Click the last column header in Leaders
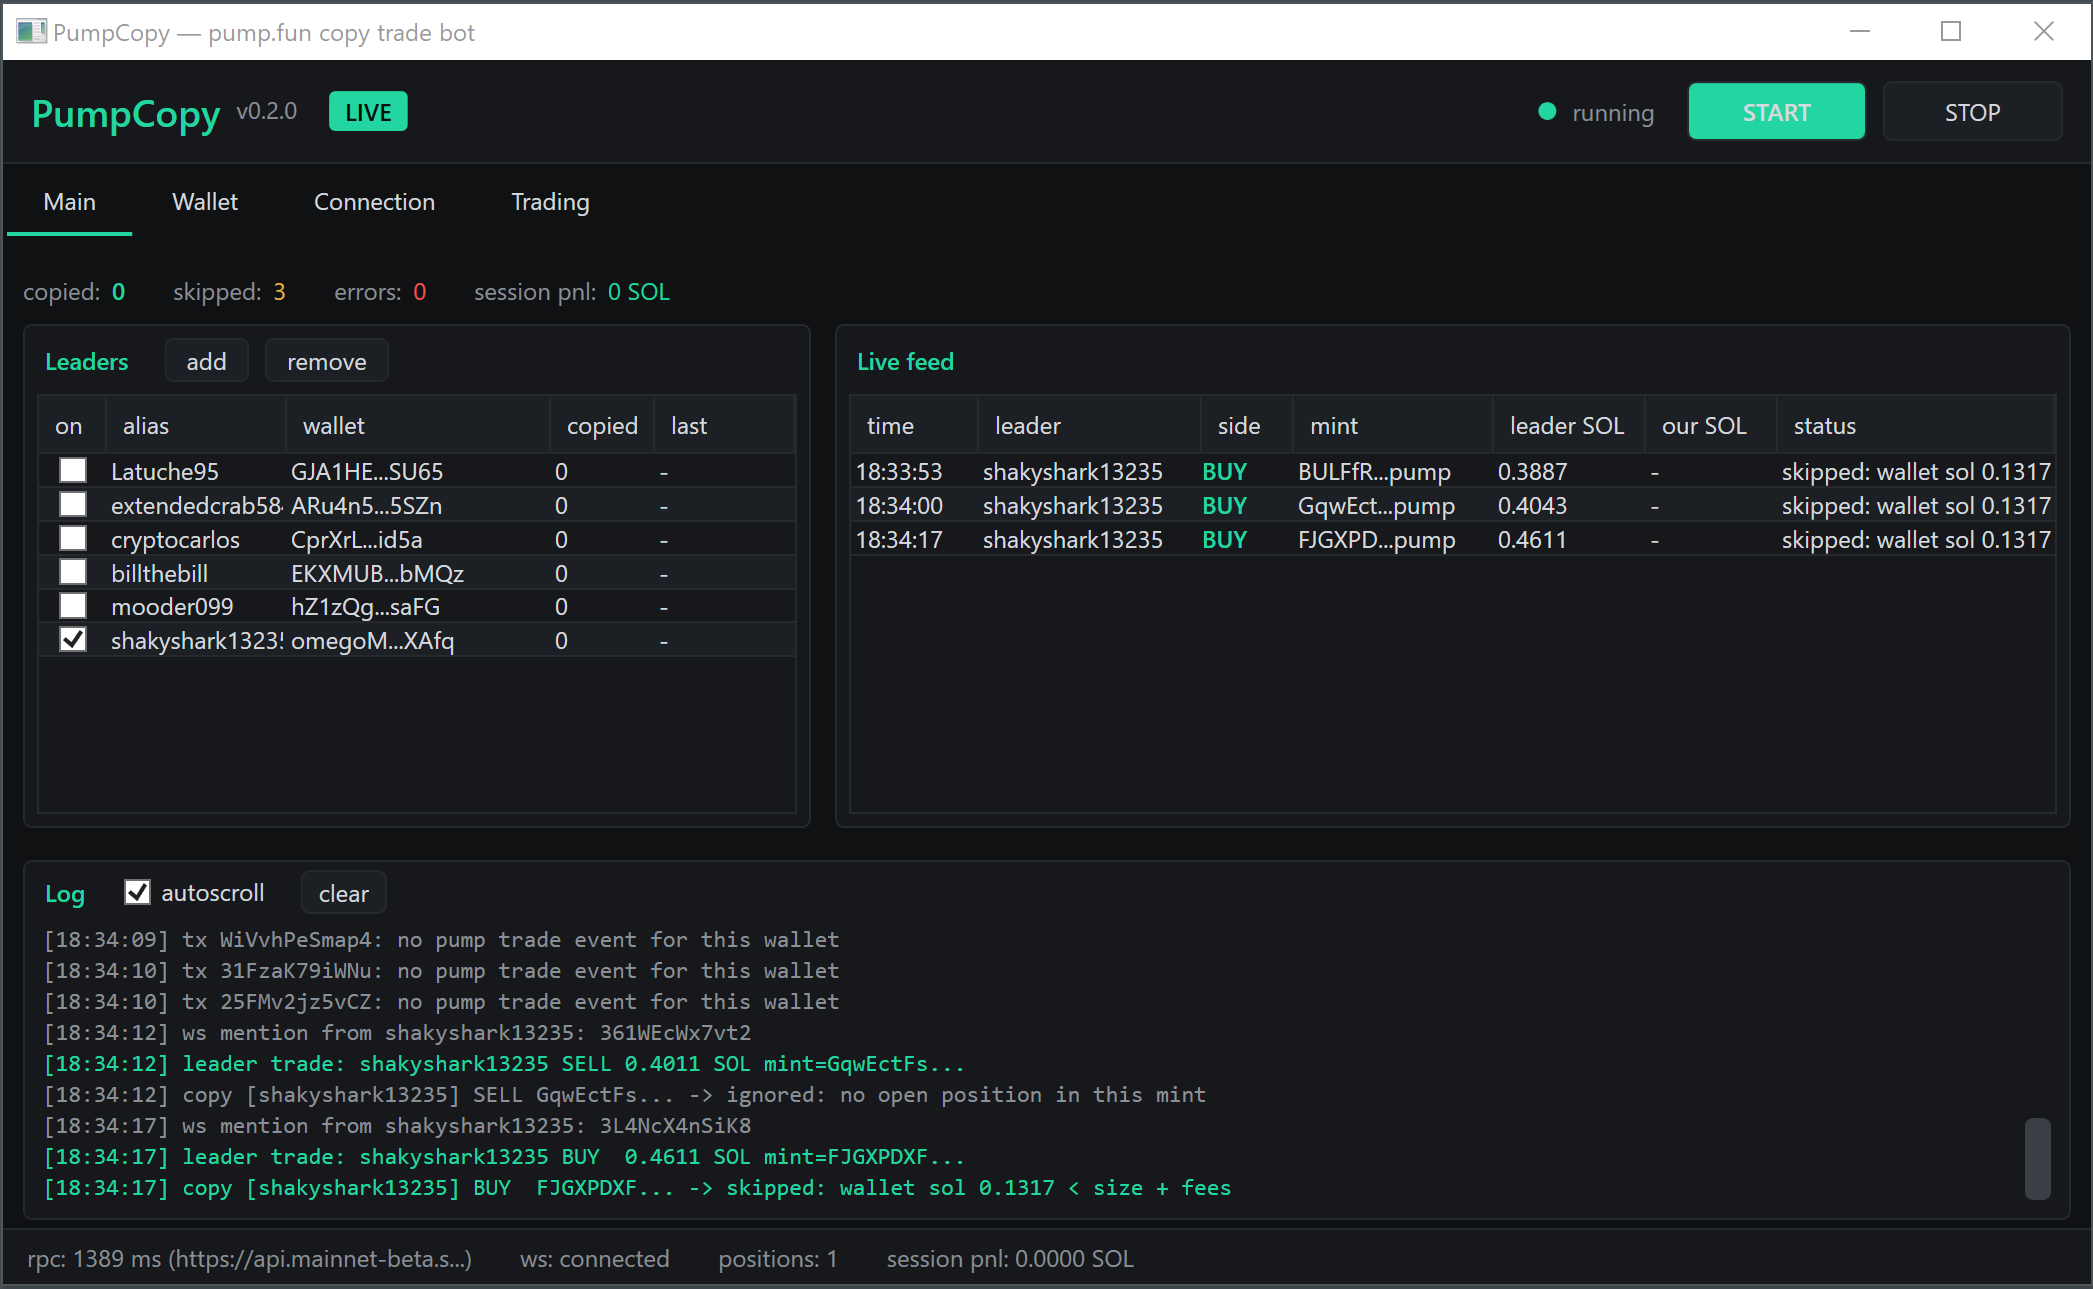 pos(724,426)
